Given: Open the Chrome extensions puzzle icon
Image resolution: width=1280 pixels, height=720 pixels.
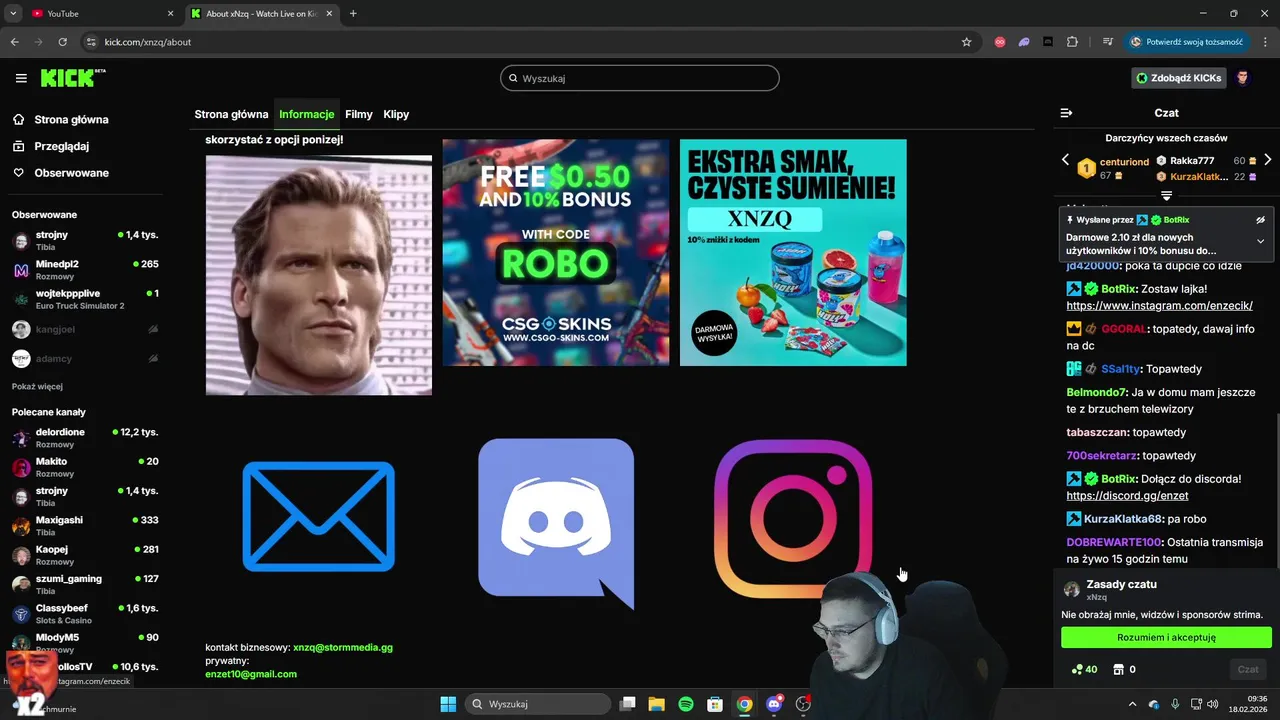Looking at the screenshot, I should (1073, 42).
